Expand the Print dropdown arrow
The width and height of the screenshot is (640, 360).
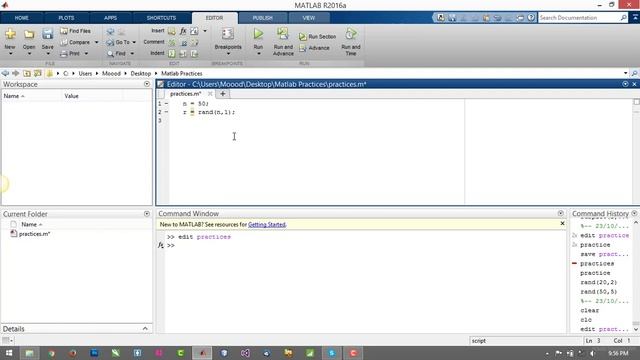86,53
